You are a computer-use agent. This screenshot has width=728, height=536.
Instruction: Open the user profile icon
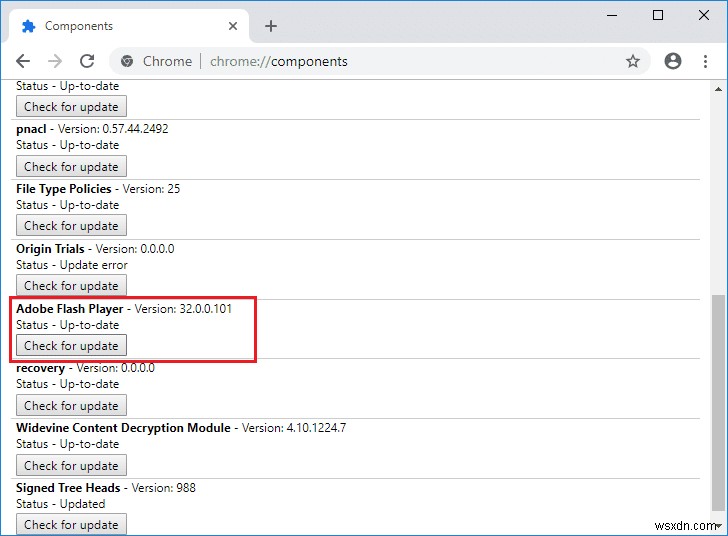point(673,61)
